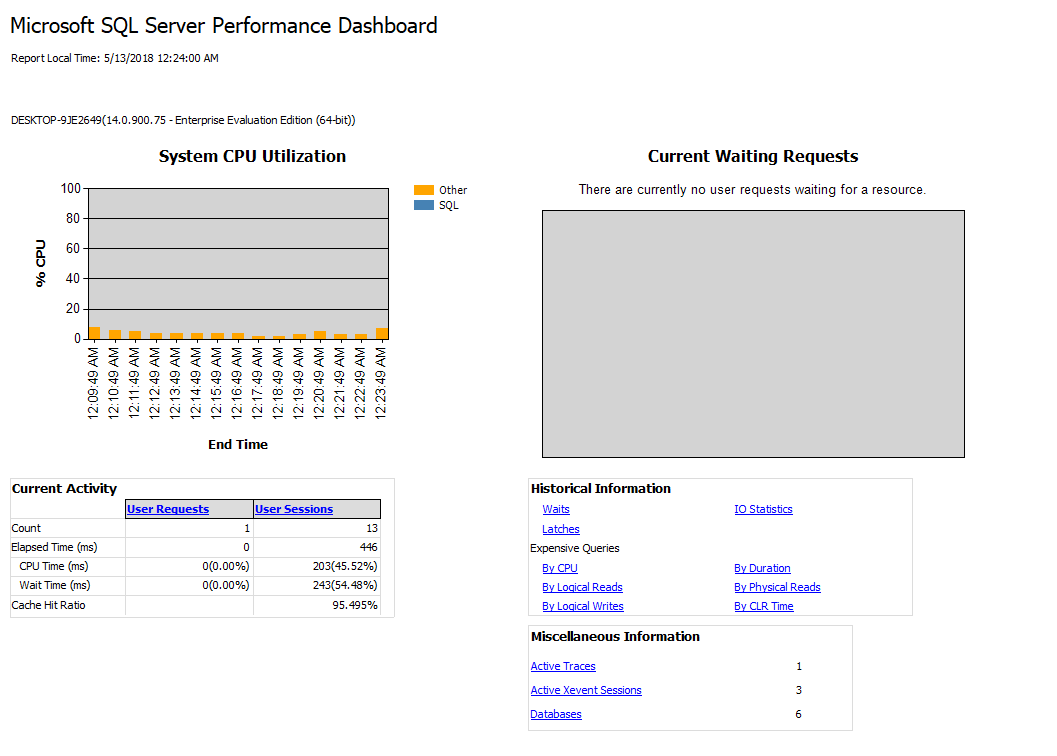This screenshot has width=1057, height=756.
Task: Open the Latches report link
Action: tap(561, 529)
